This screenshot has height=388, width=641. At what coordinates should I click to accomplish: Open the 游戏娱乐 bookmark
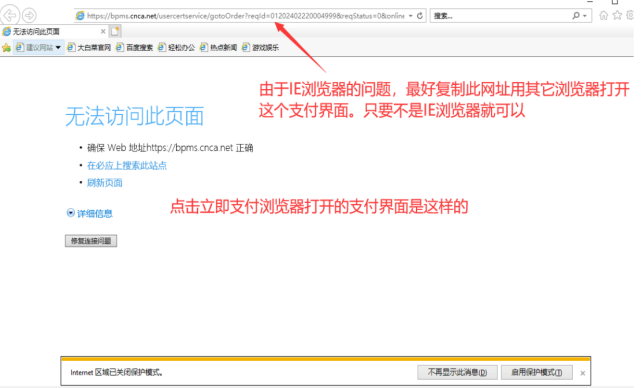[x=260, y=48]
